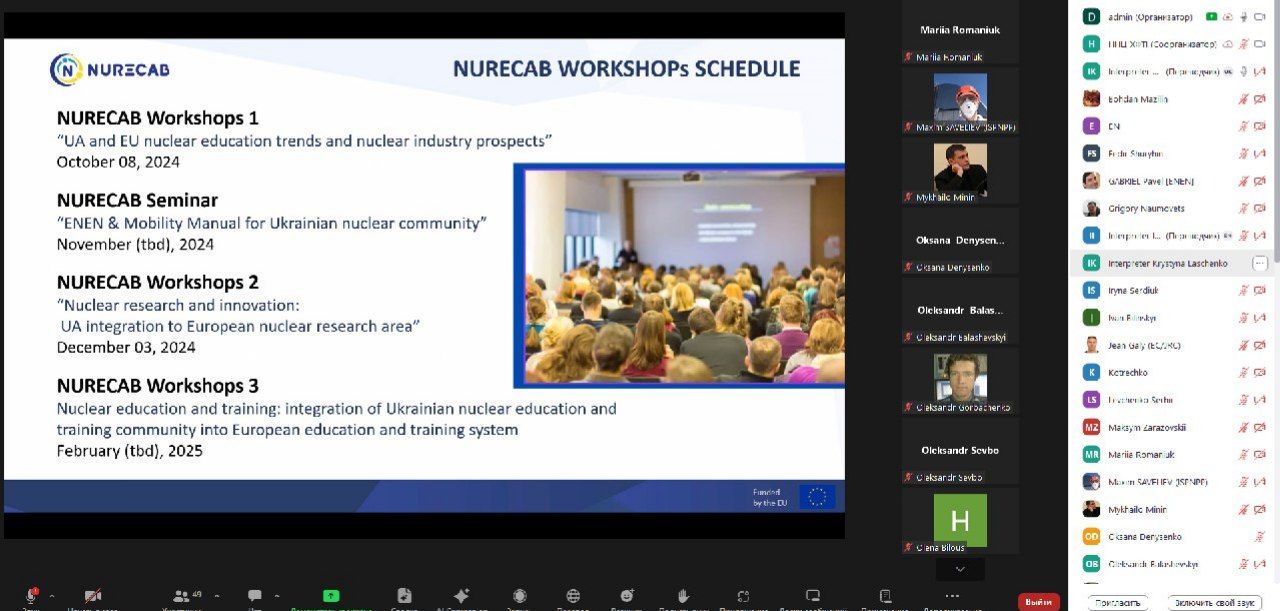Click the microphone icon on admin row

tap(1244, 16)
